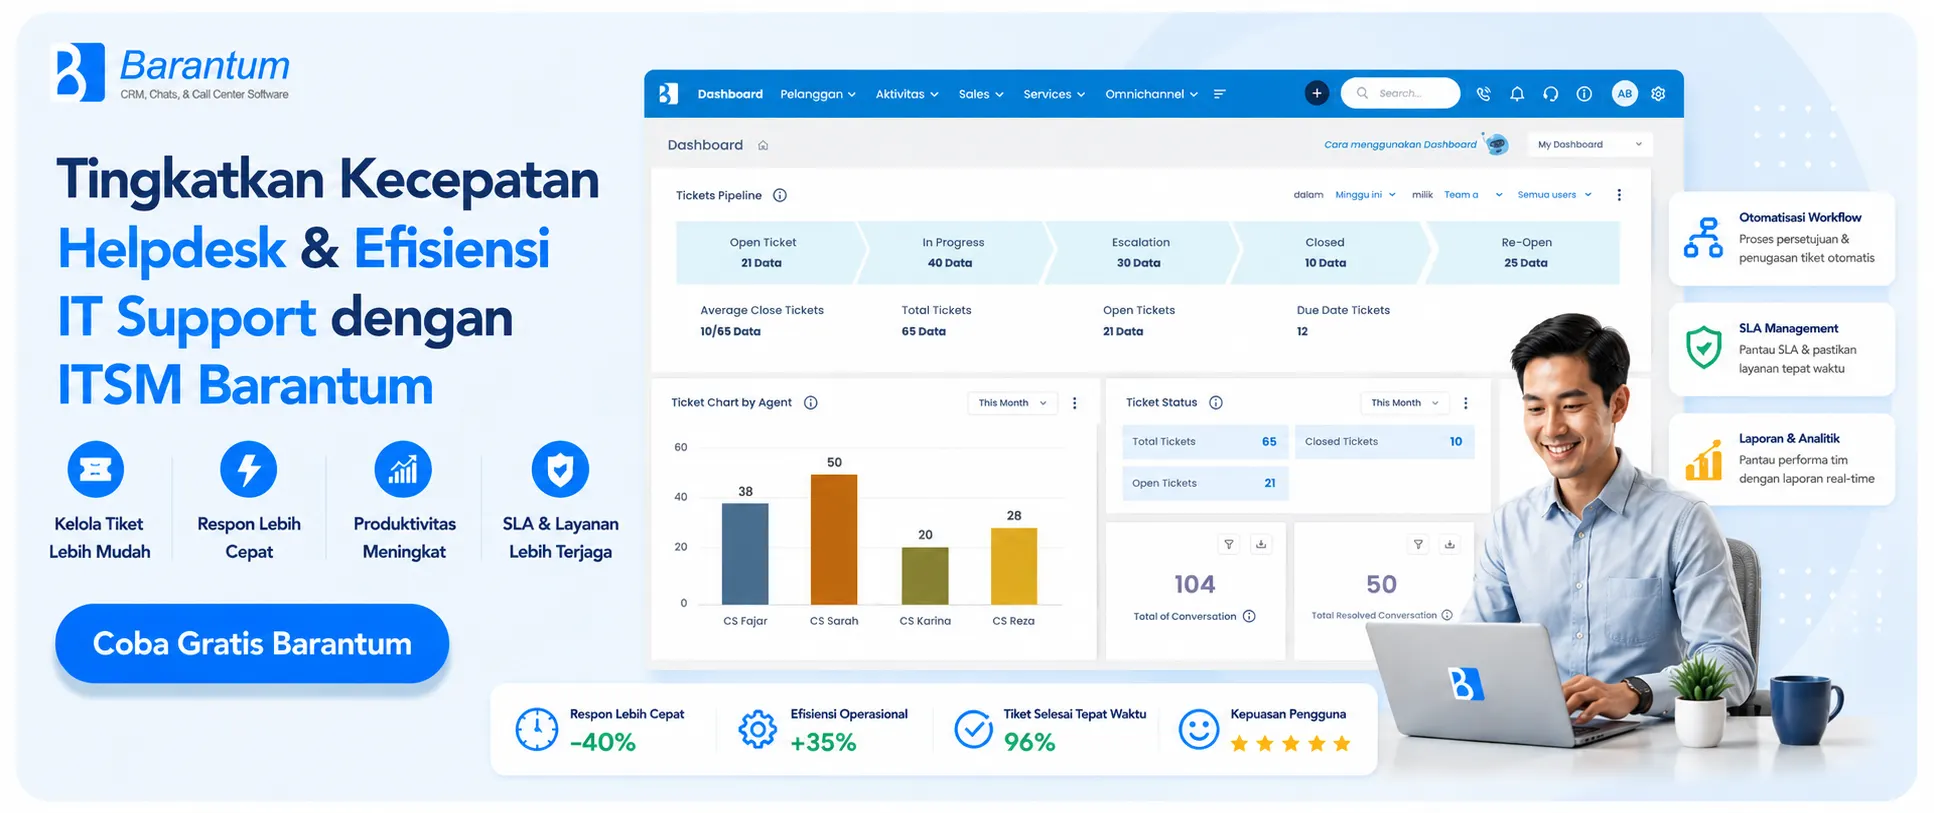Click the Kelola Tiket ticket icon
1934x813 pixels.
coord(96,469)
